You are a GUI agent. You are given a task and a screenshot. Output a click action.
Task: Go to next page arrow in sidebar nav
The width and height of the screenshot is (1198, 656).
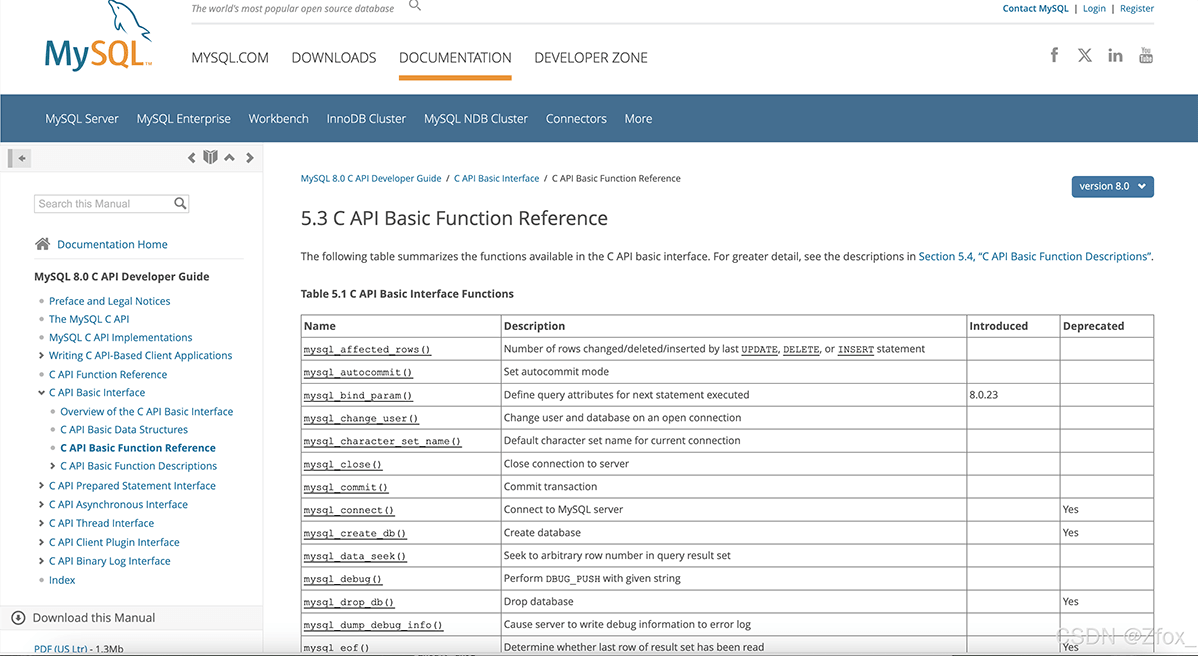click(x=250, y=158)
